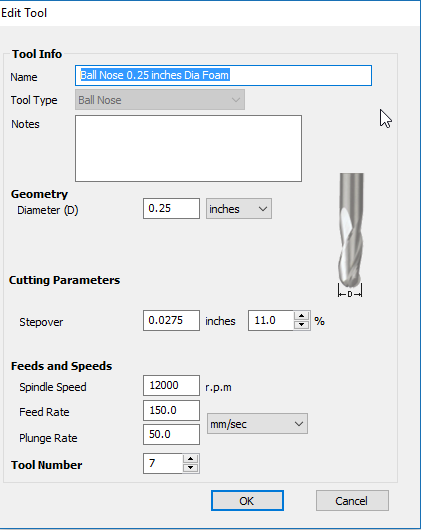
Task: Open the inches unit dropdown
Action: 239,209
